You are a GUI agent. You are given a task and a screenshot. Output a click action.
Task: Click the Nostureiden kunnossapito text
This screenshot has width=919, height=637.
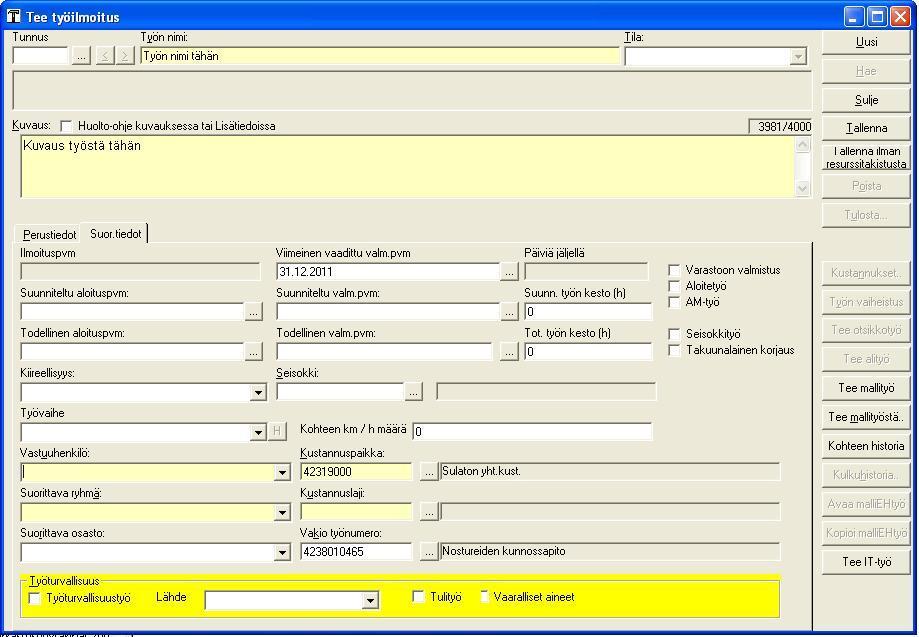(x=503, y=551)
